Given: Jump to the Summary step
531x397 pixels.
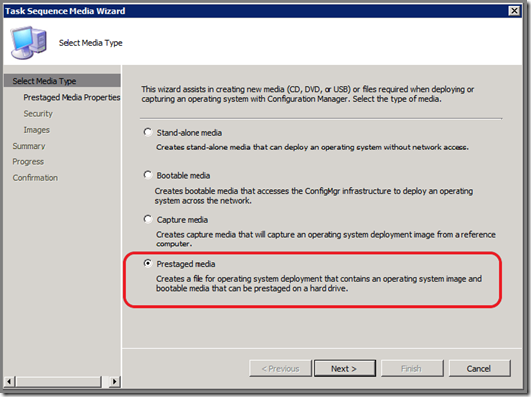Looking at the screenshot, I should [29, 146].
